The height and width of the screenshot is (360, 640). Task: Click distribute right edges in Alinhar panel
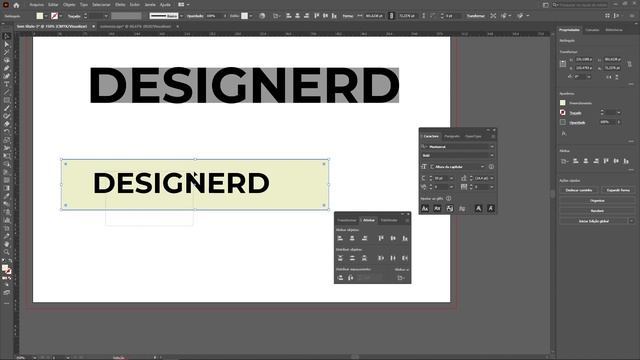pyautogui.click(x=405, y=258)
